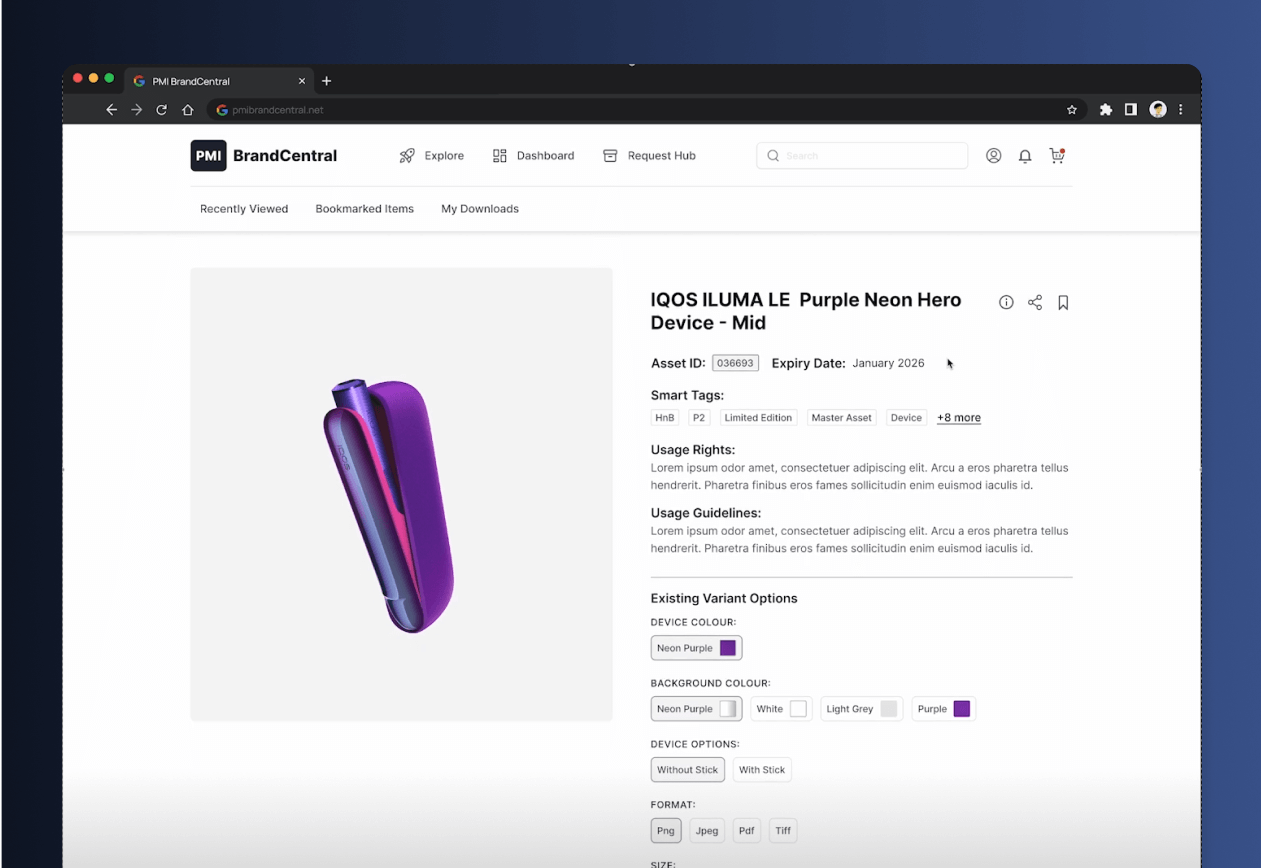Click the Asset ID 036693 badge
This screenshot has height=868, width=1261.
tap(735, 363)
